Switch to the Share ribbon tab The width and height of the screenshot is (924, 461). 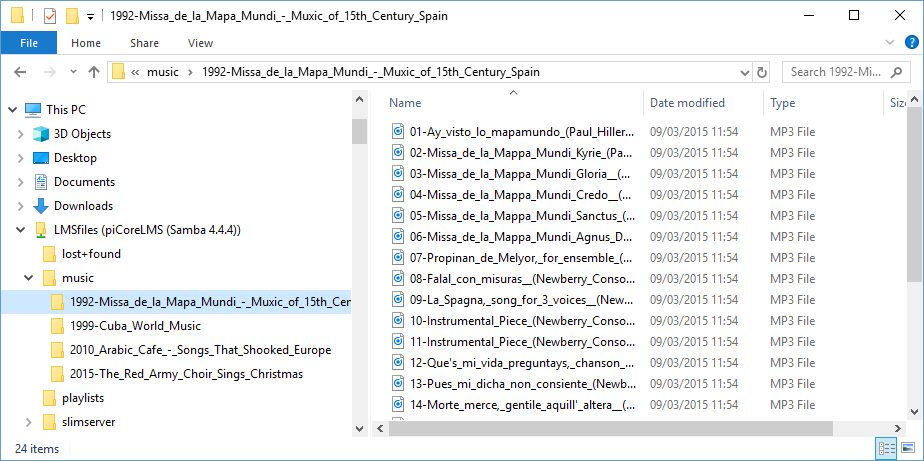tap(144, 43)
